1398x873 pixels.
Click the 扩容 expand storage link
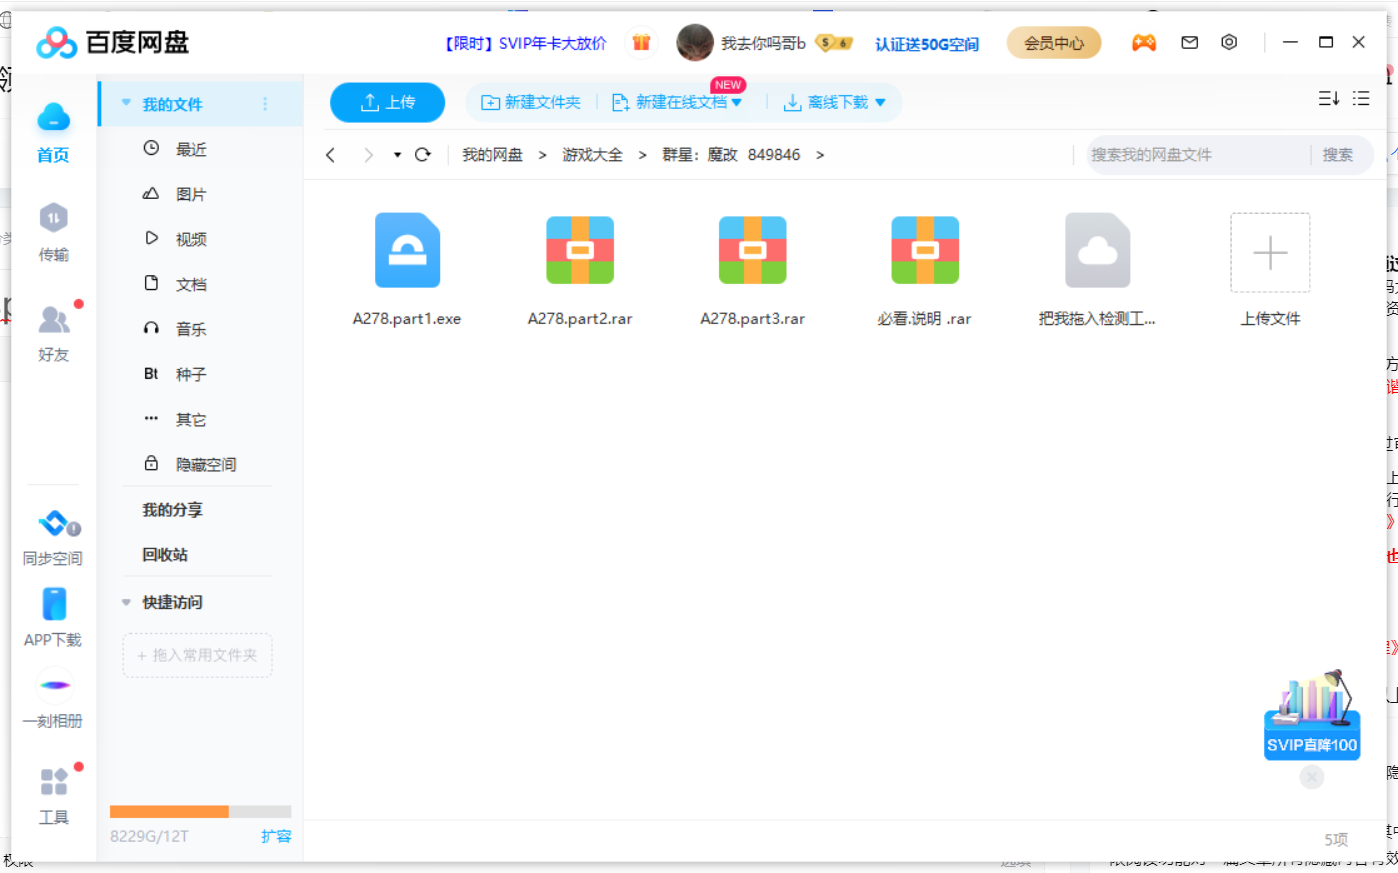click(276, 836)
